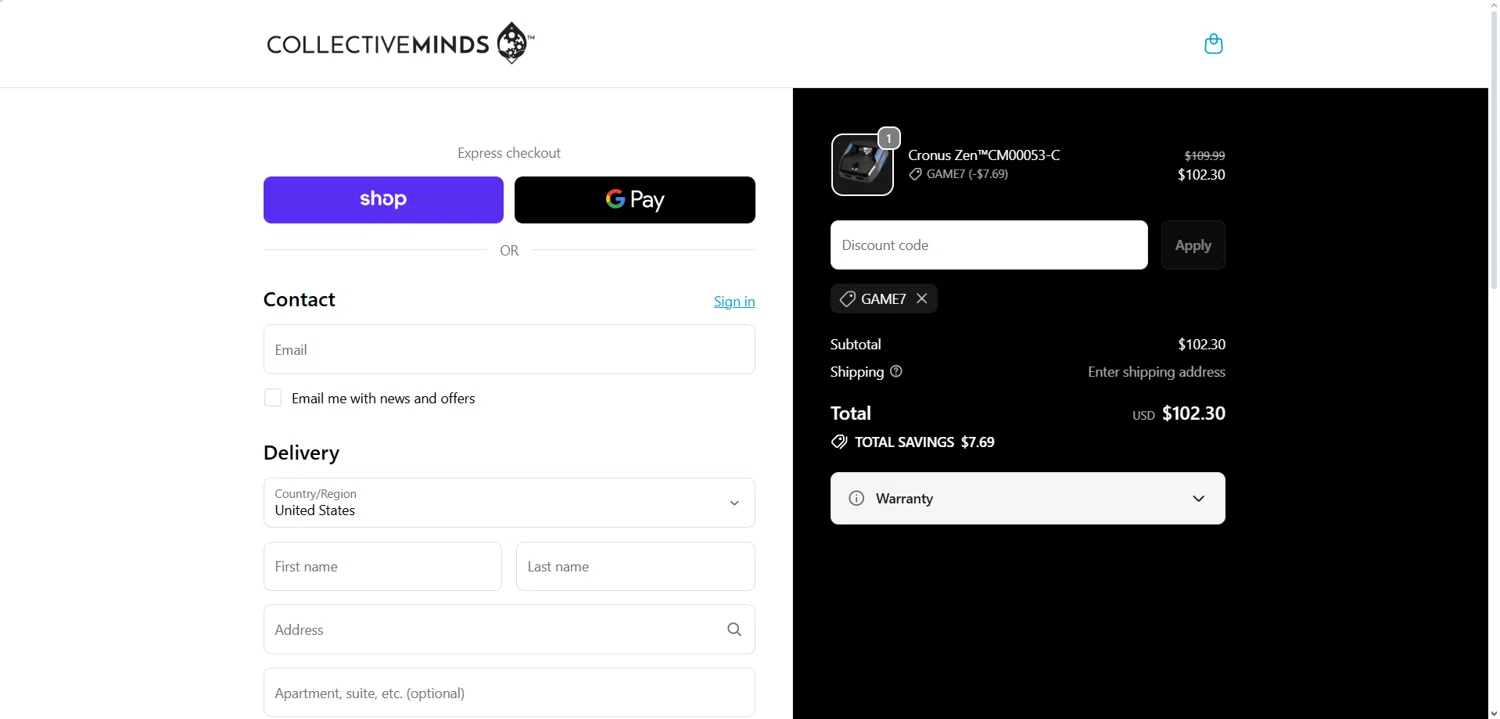Click the struck-through $109.99 price
The height and width of the screenshot is (719, 1500).
coord(1204,155)
